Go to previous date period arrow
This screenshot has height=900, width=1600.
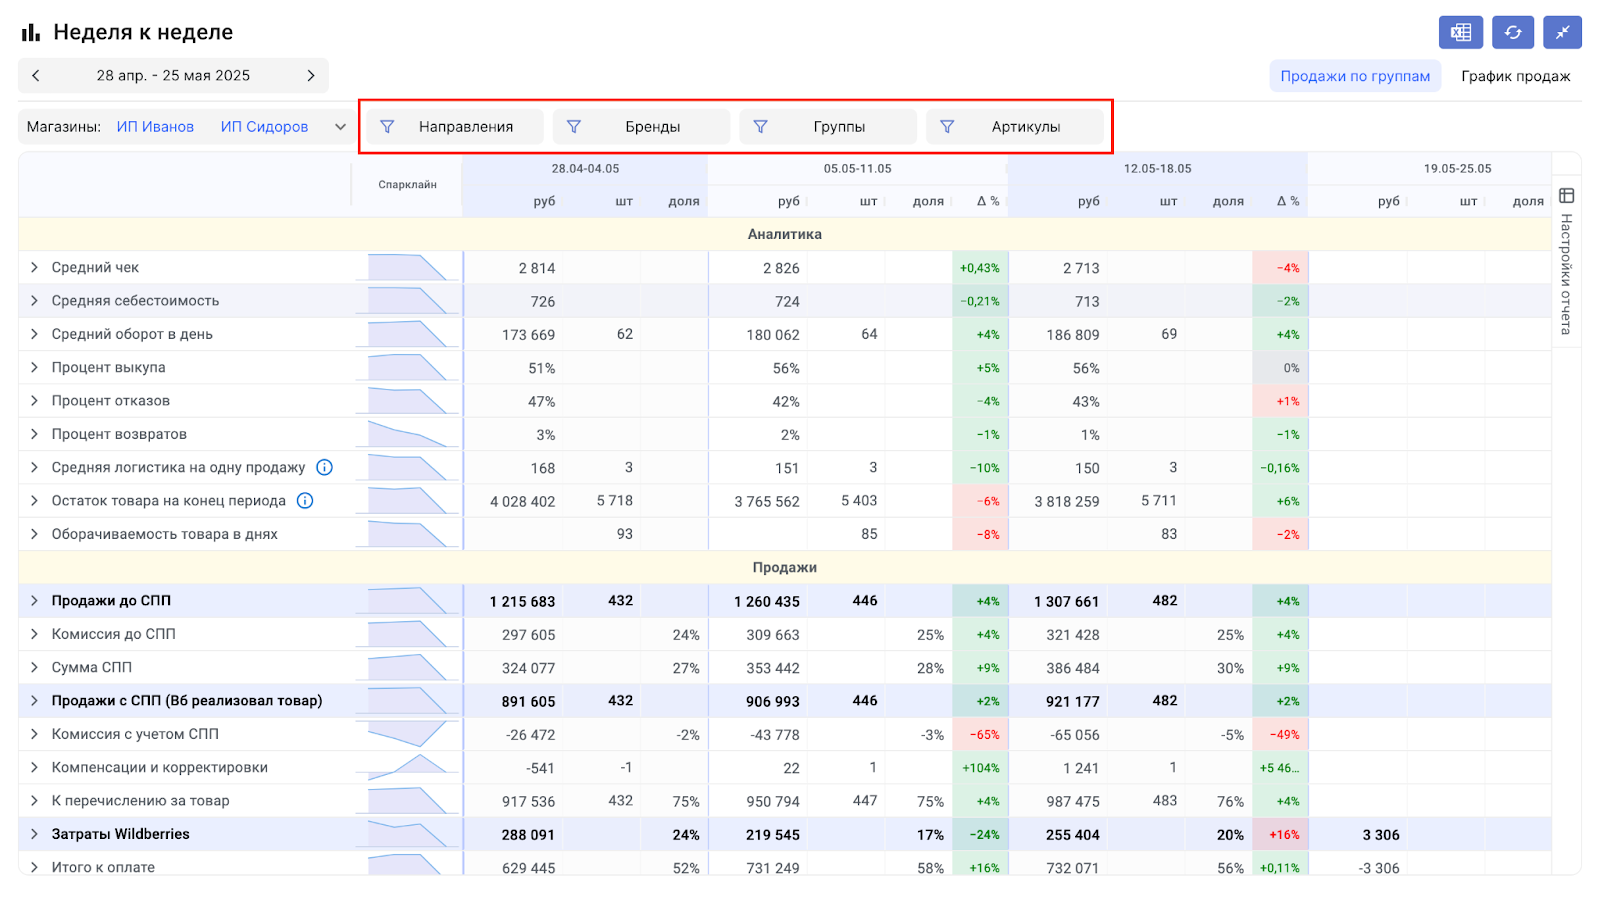tap(36, 75)
